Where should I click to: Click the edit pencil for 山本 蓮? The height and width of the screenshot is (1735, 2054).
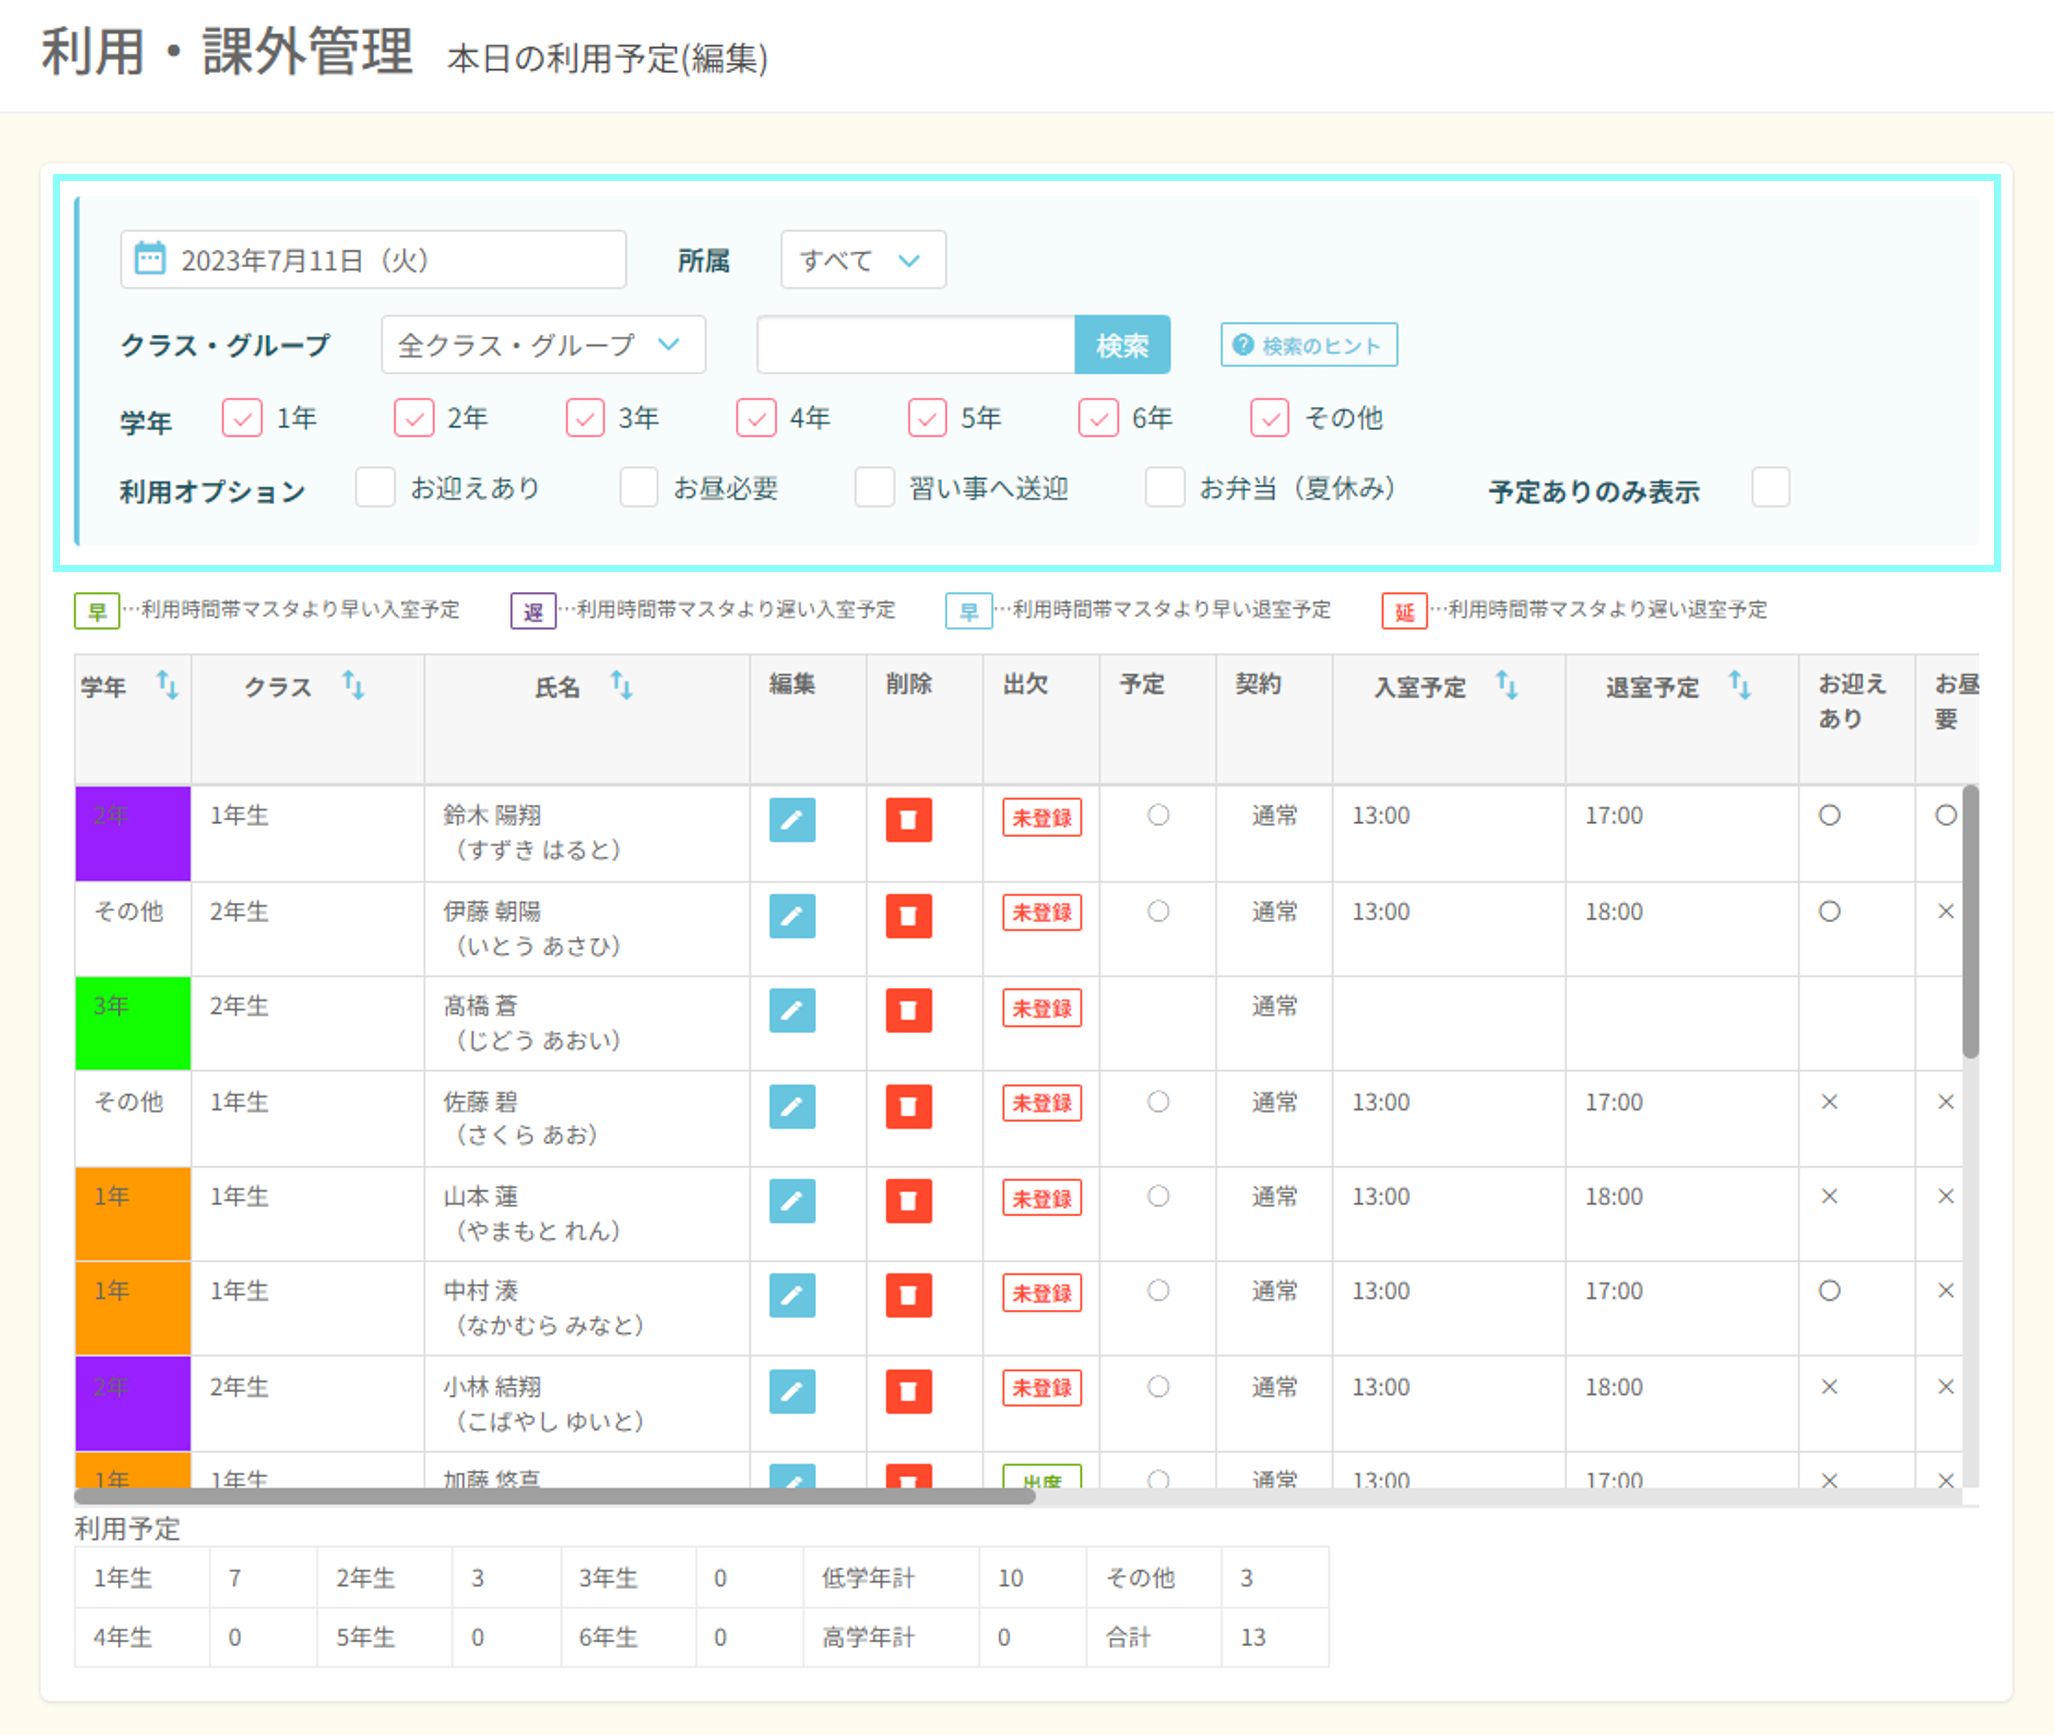[x=792, y=1200]
